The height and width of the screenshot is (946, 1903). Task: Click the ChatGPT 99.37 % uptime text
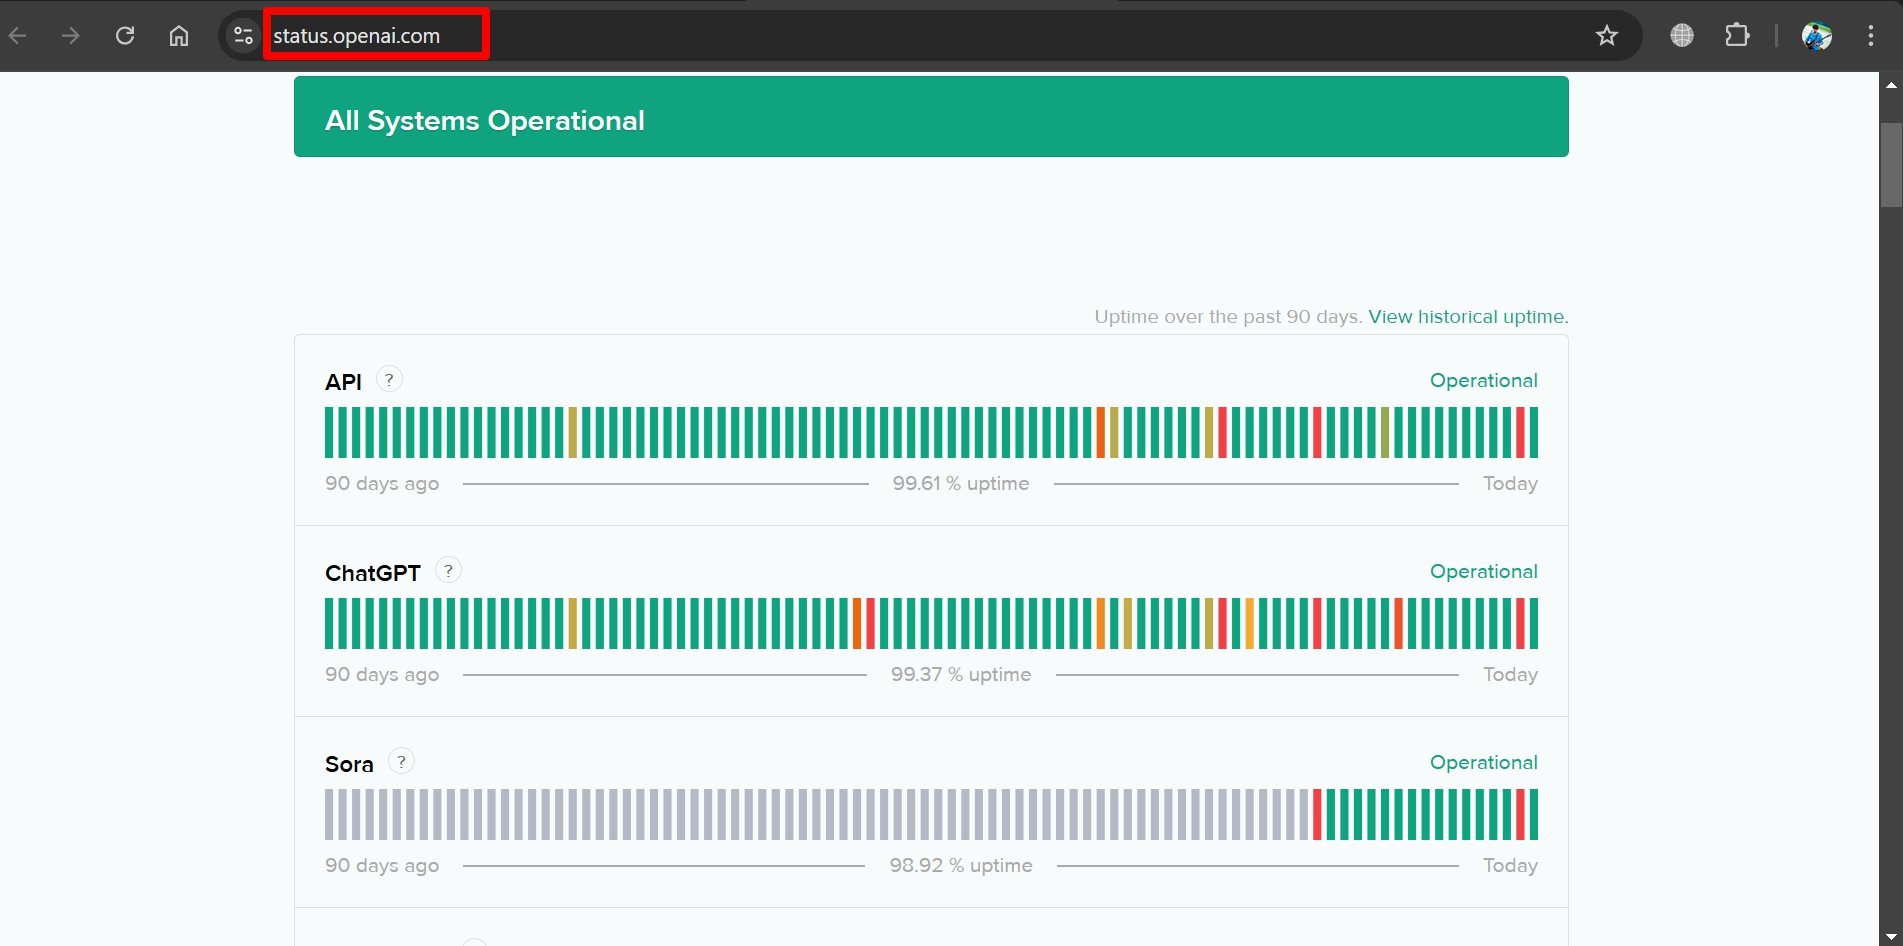[960, 674]
